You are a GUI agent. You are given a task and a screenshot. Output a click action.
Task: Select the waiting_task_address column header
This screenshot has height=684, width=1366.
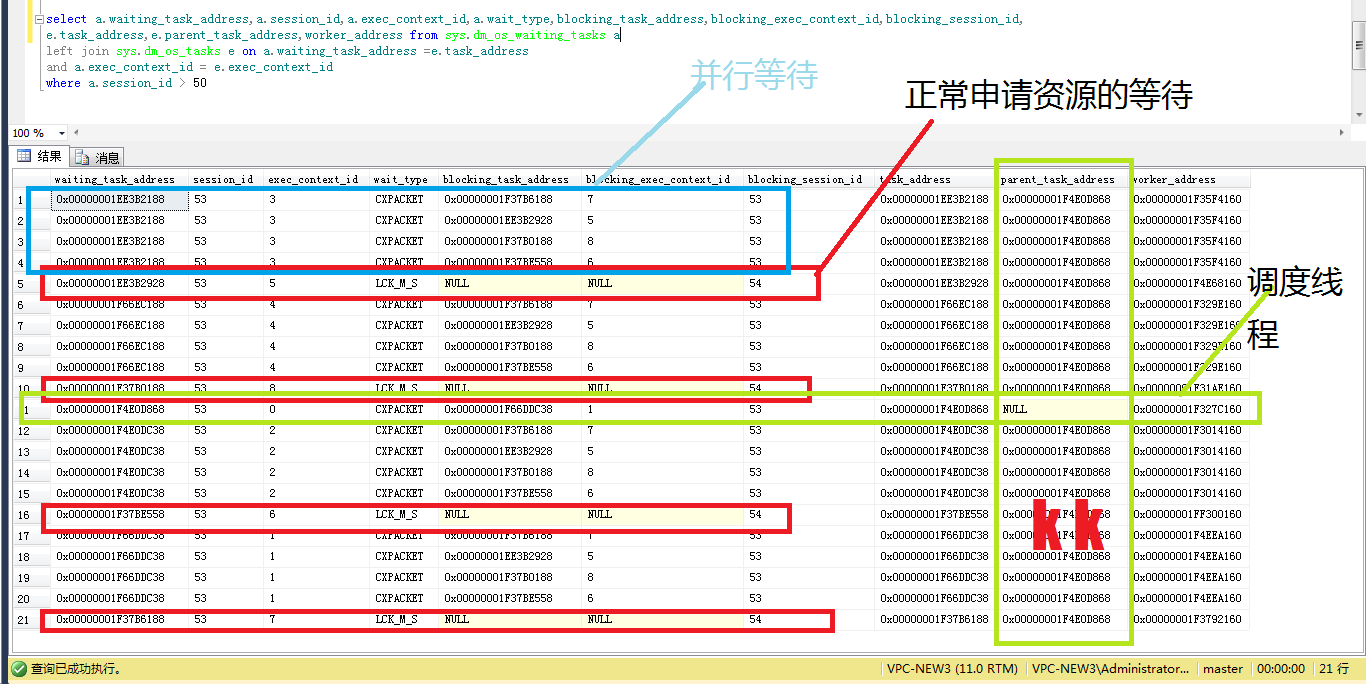(115, 180)
